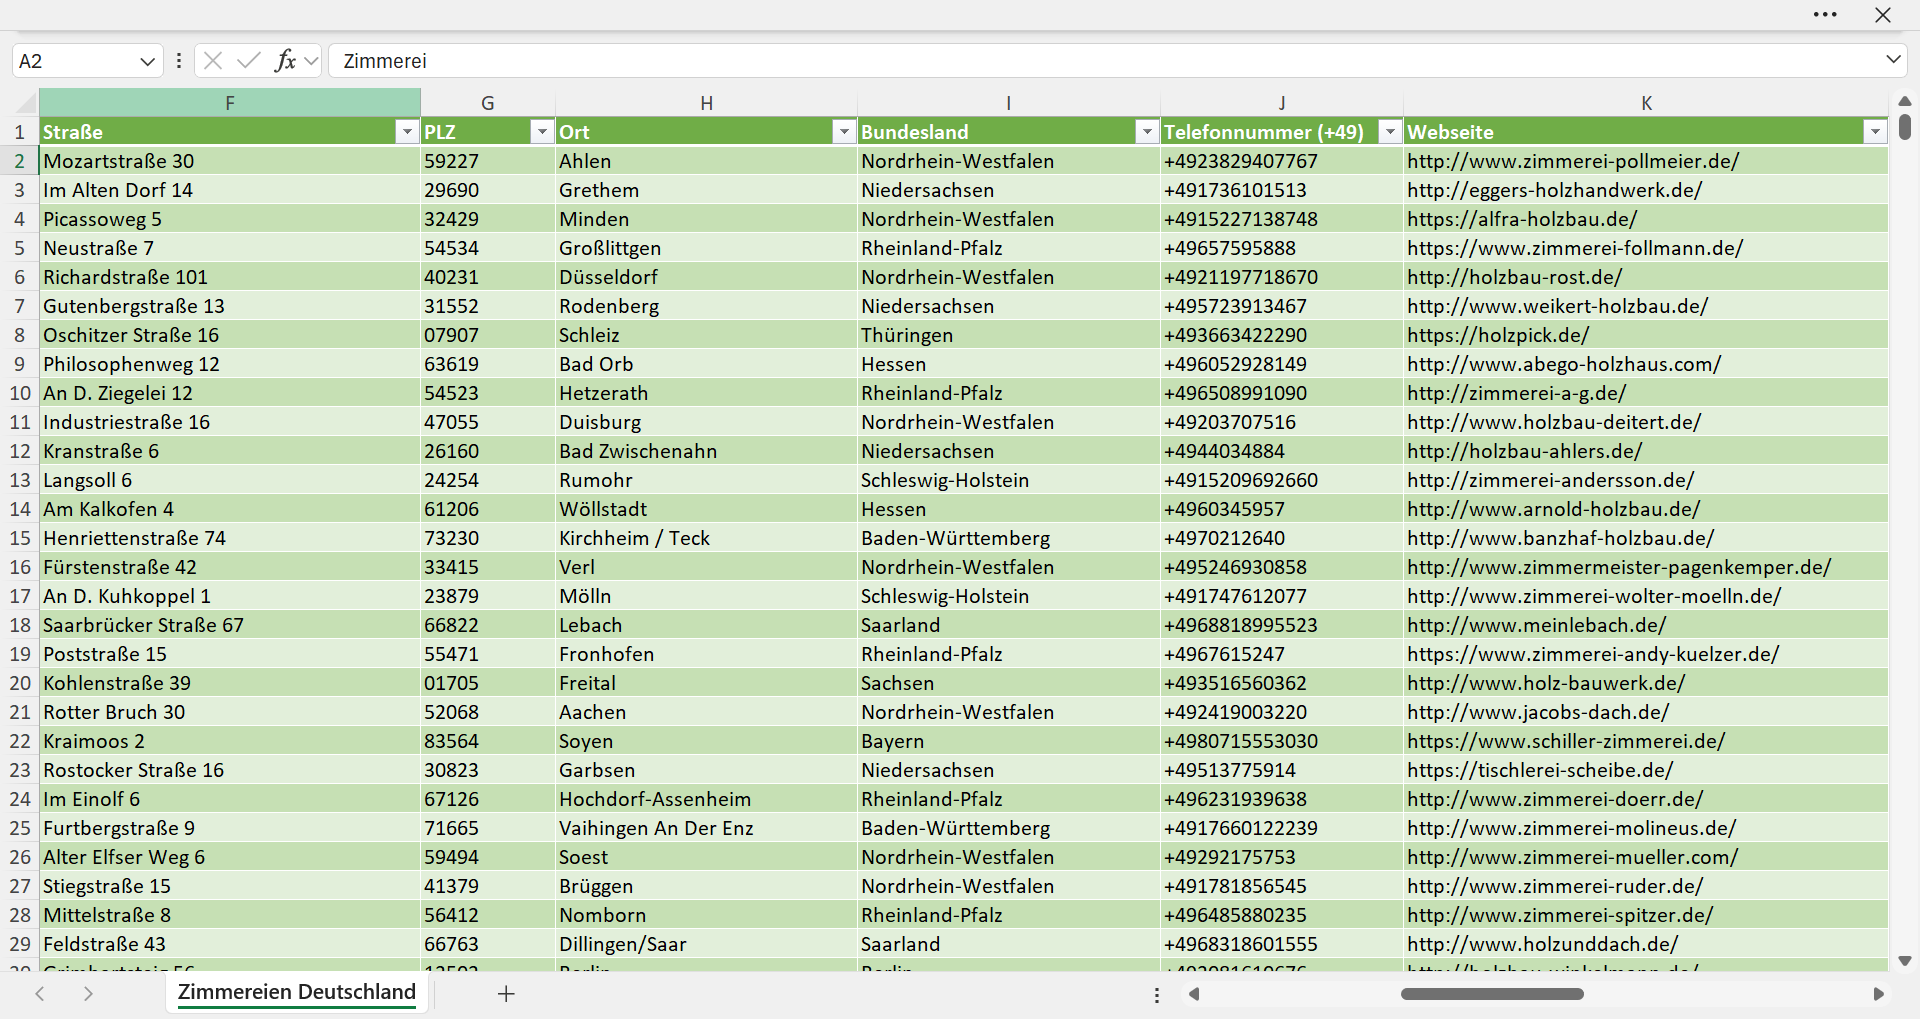
Task: Click the formula bar Cancel X icon
Action: [x=213, y=61]
